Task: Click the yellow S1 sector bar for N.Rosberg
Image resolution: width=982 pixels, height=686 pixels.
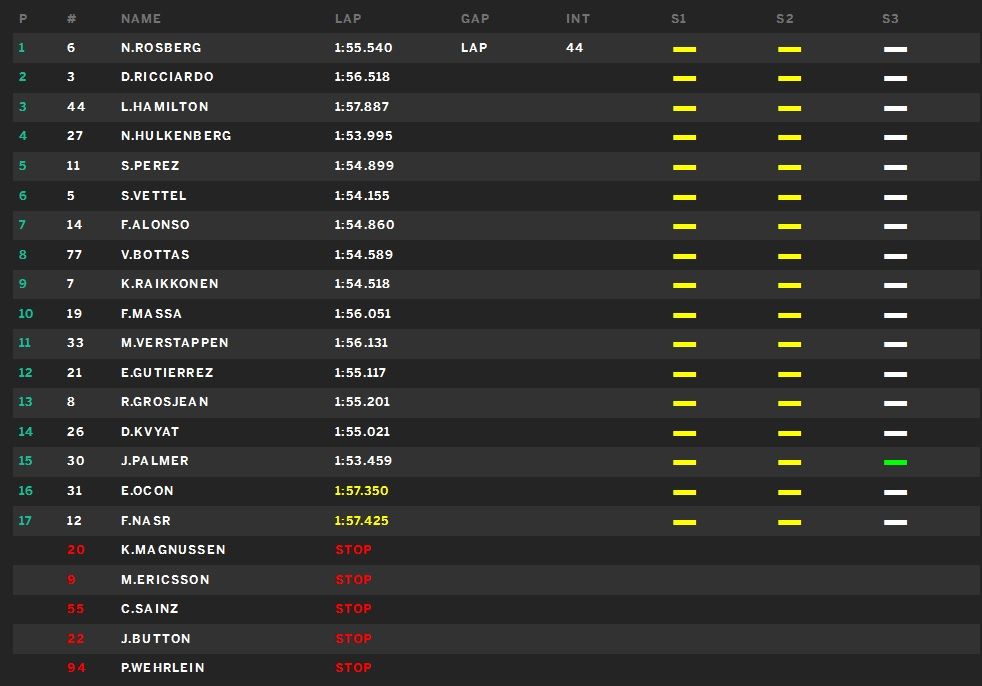Action: (685, 49)
